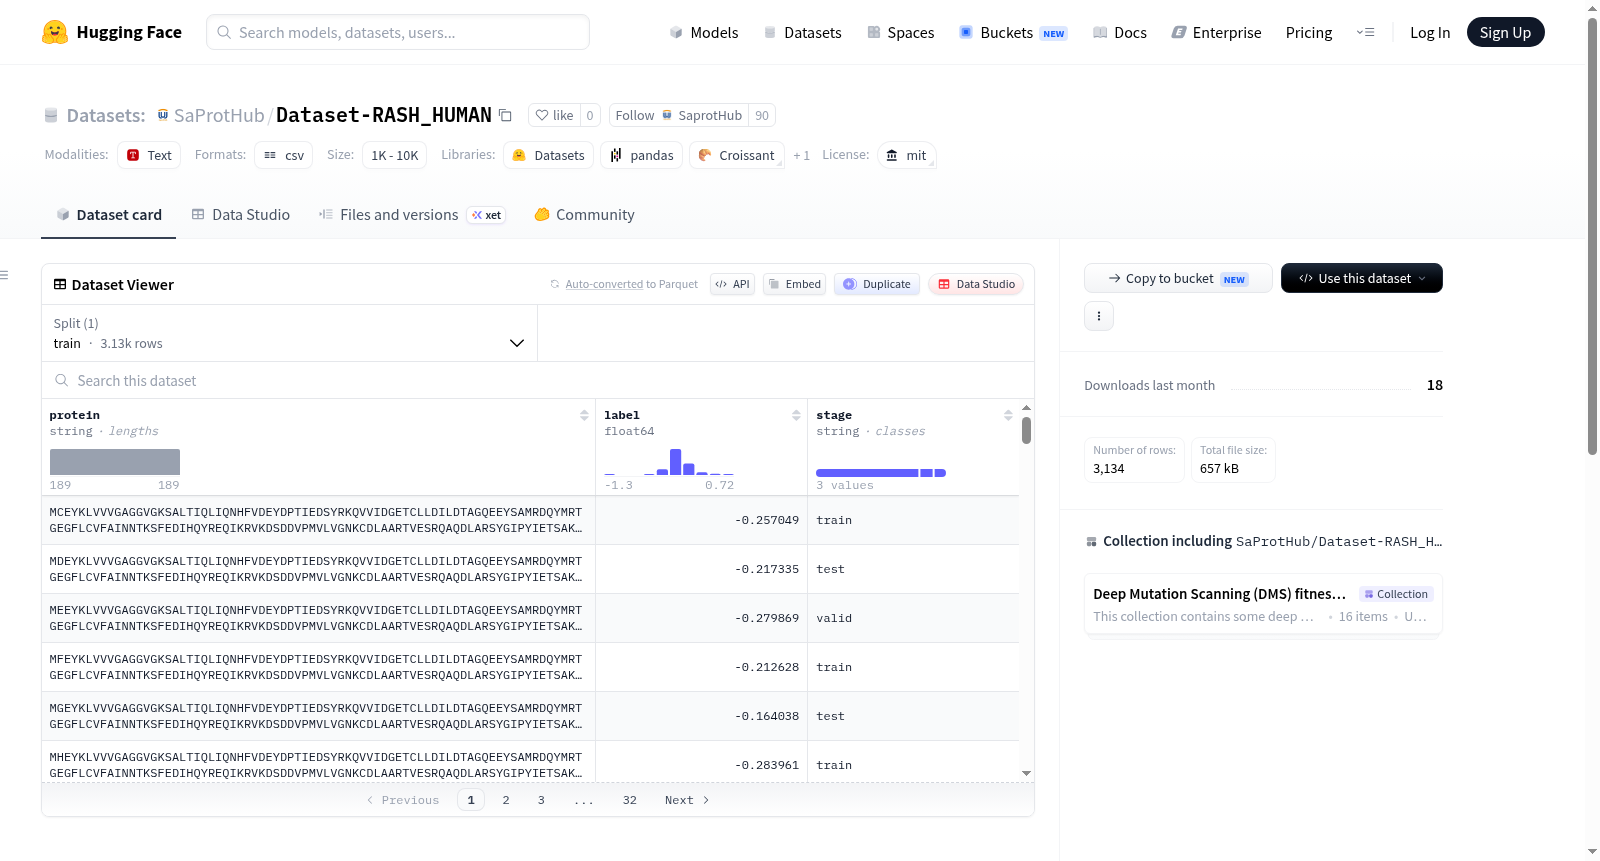Switch to the Data Studio tab
Viewport: 1600px width, 861px height.
tap(241, 215)
